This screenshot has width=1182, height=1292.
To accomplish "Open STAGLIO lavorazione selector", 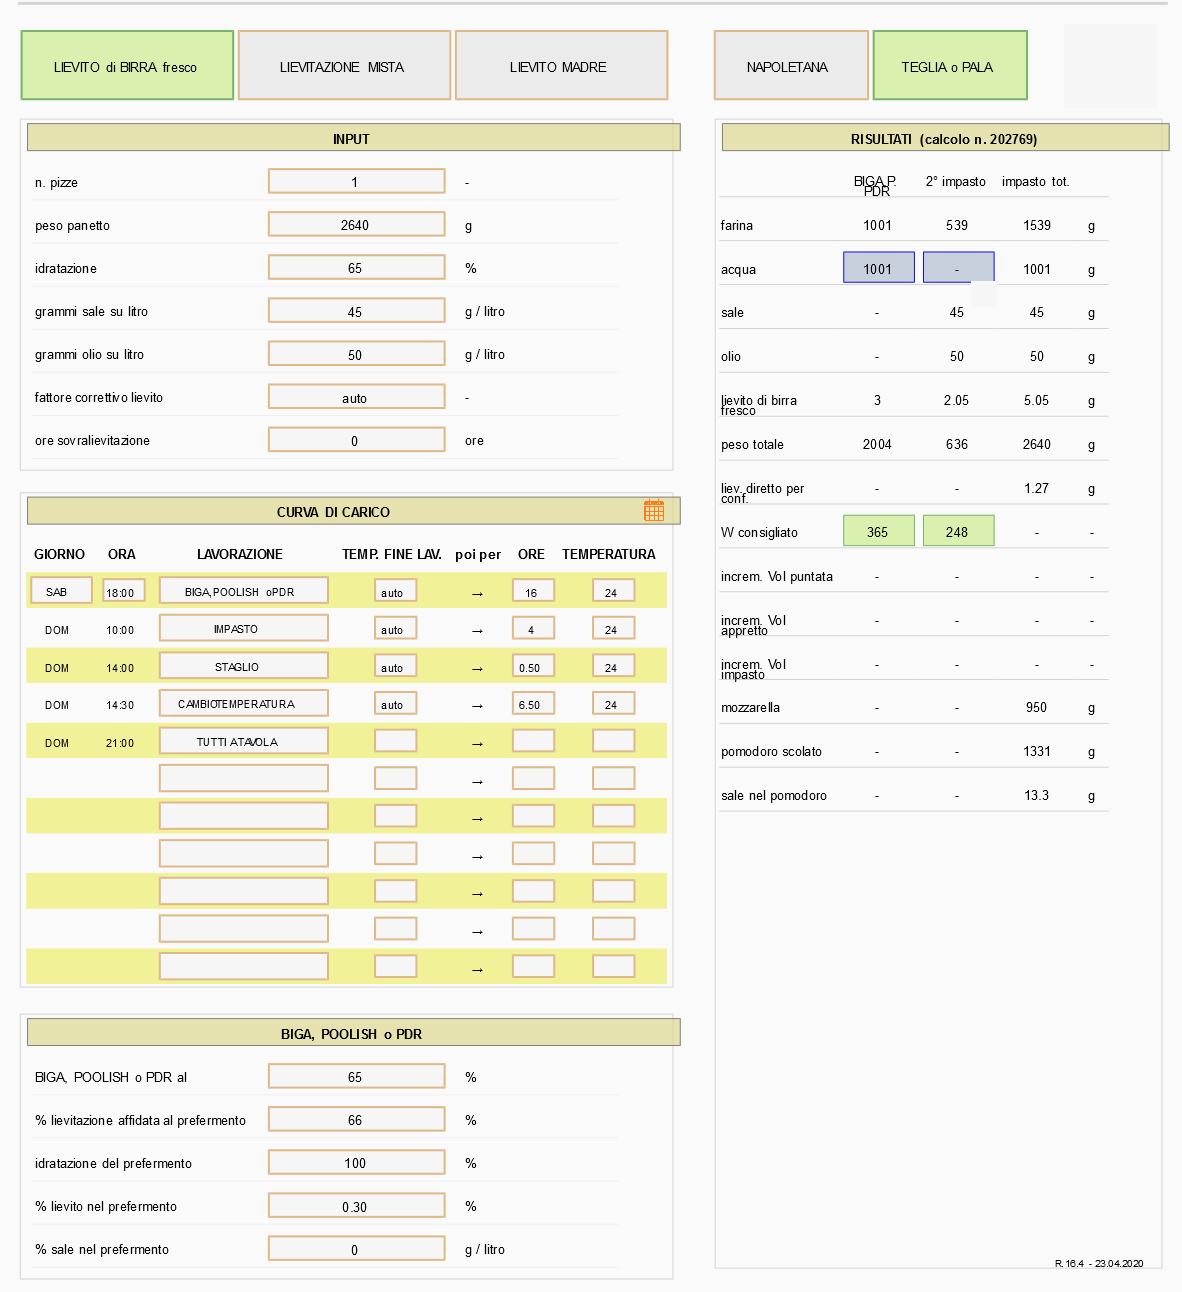I will [243, 666].
